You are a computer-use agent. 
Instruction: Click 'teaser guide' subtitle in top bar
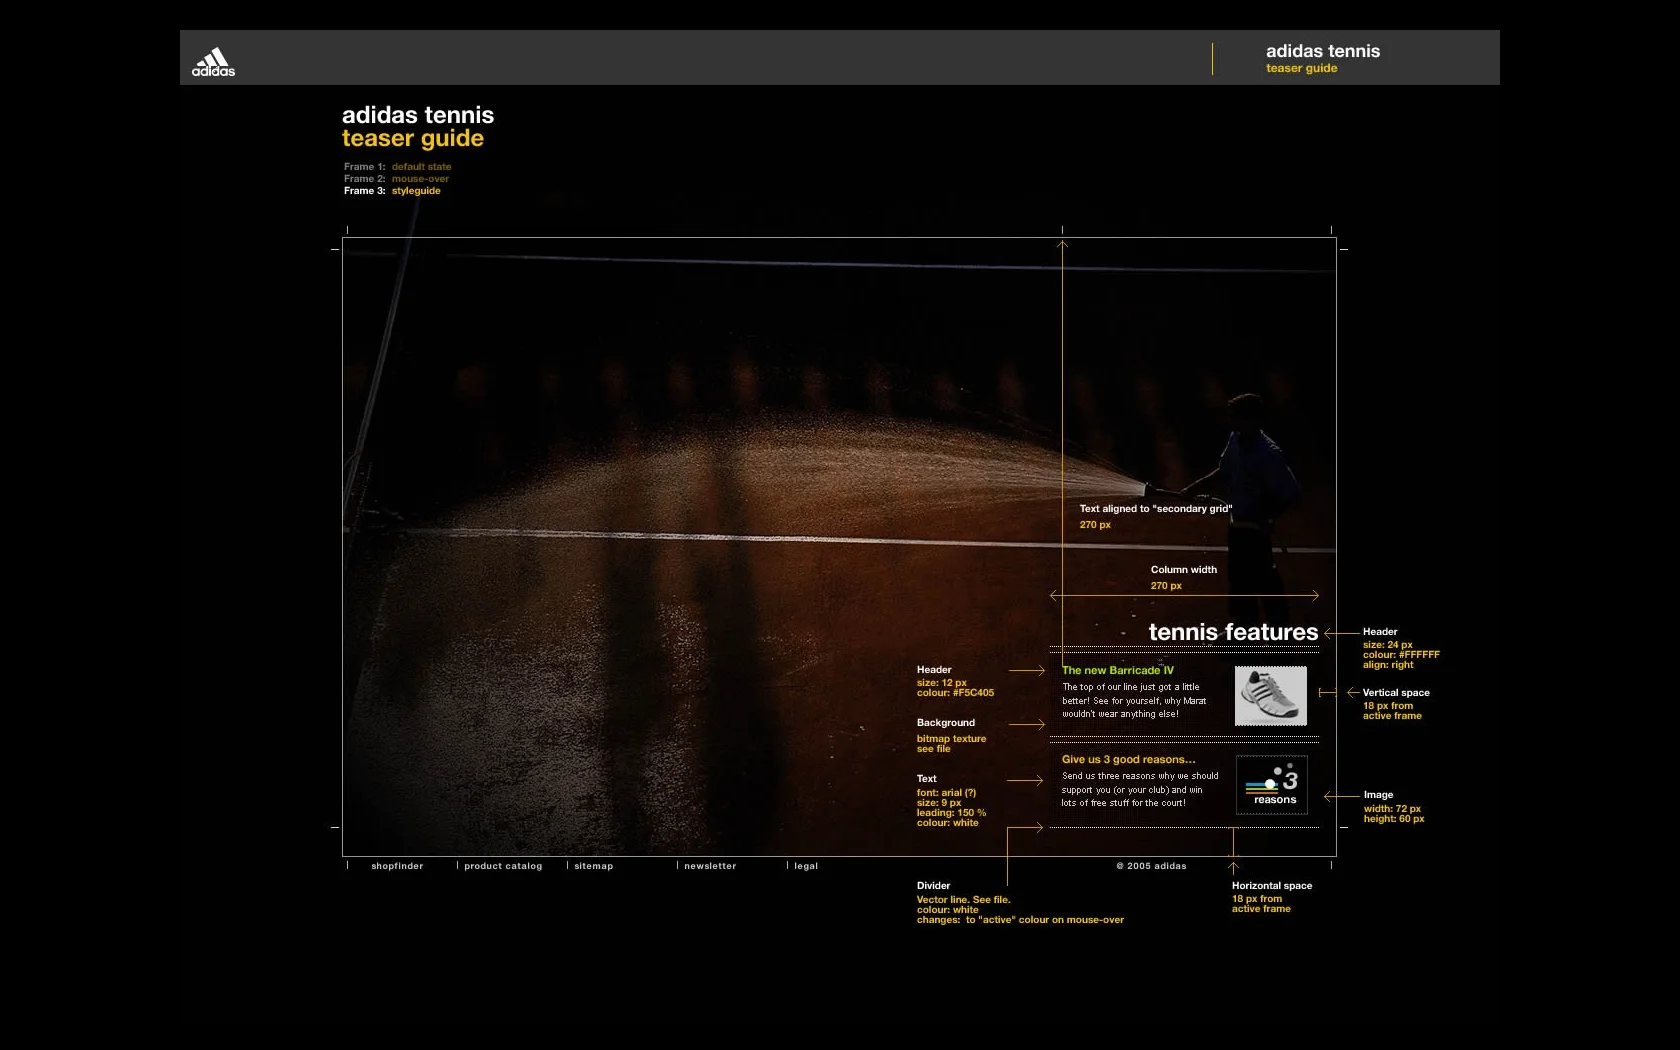tap(1301, 68)
